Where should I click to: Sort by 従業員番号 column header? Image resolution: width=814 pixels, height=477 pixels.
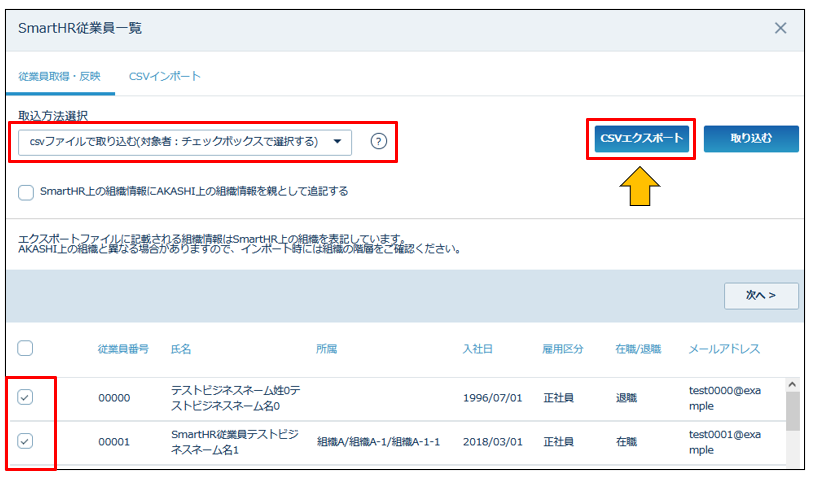tap(124, 349)
